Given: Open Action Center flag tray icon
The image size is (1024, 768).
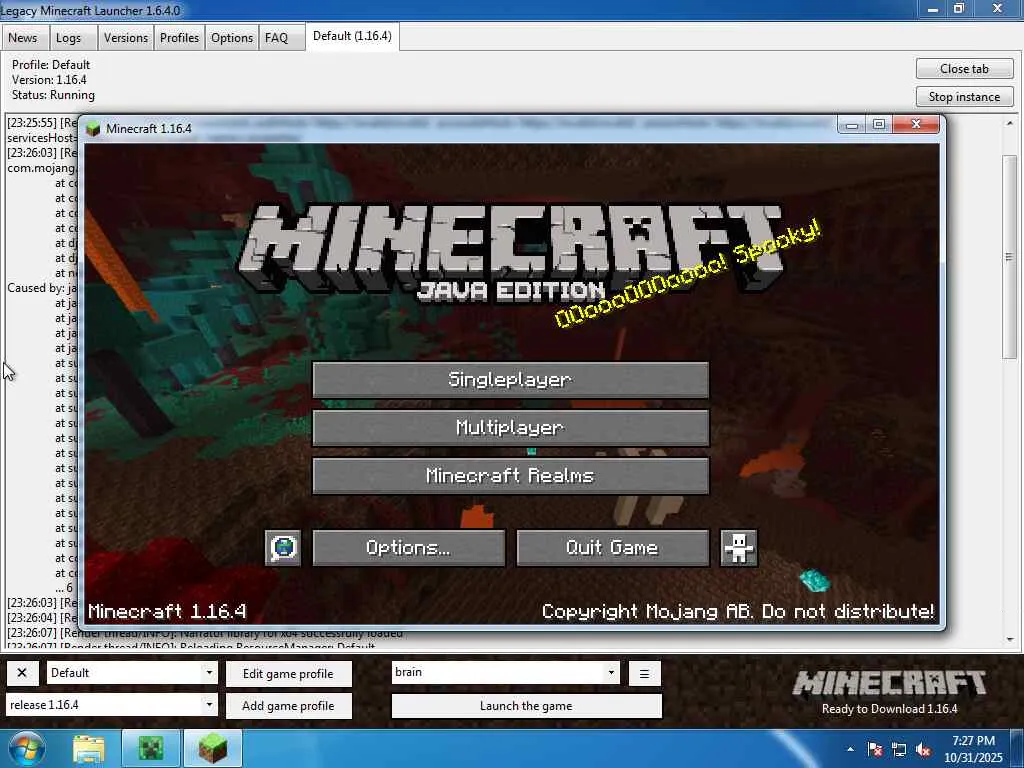Looking at the screenshot, I should click(x=875, y=749).
